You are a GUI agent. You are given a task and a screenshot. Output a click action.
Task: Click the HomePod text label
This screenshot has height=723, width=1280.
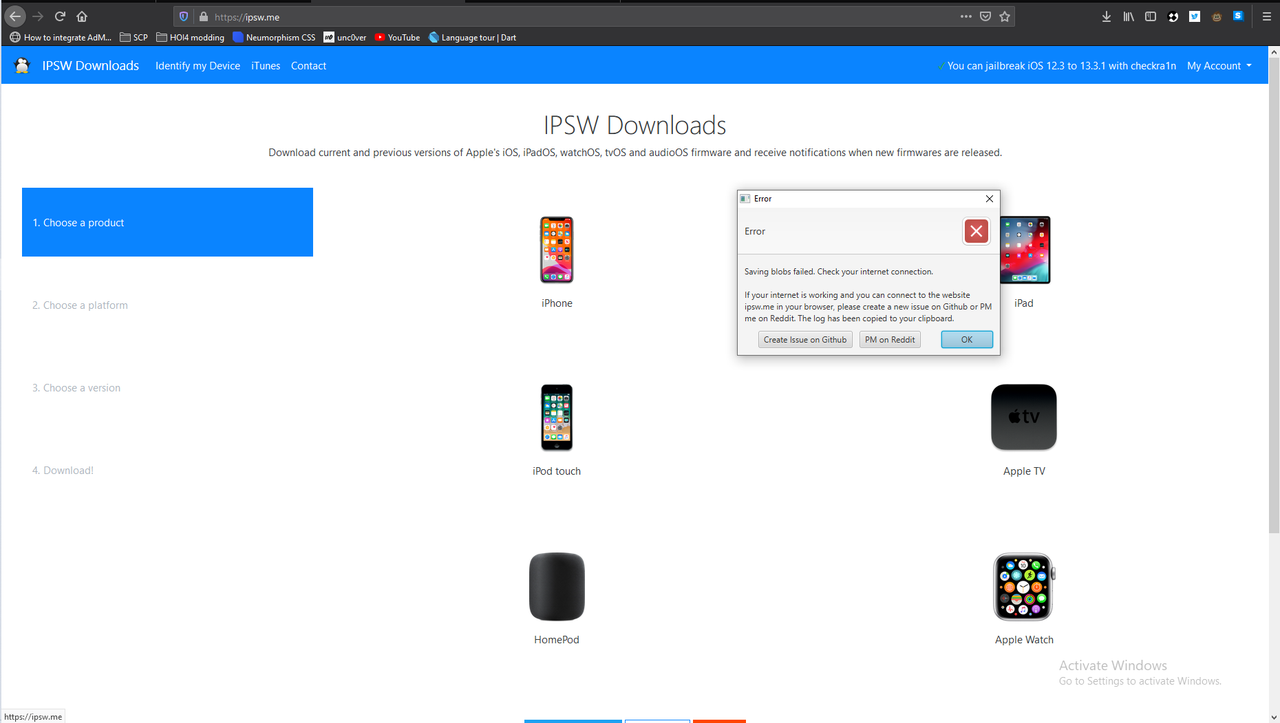[557, 640]
